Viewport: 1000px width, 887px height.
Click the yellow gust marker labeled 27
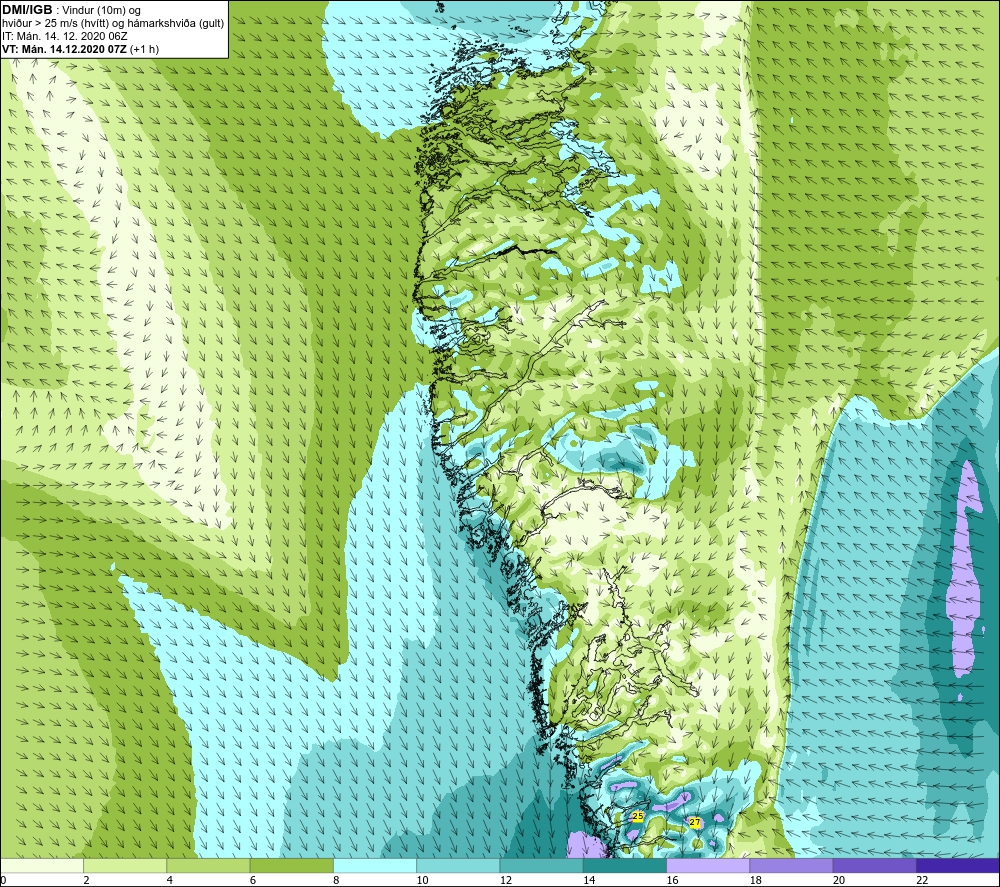click(695, 823)
